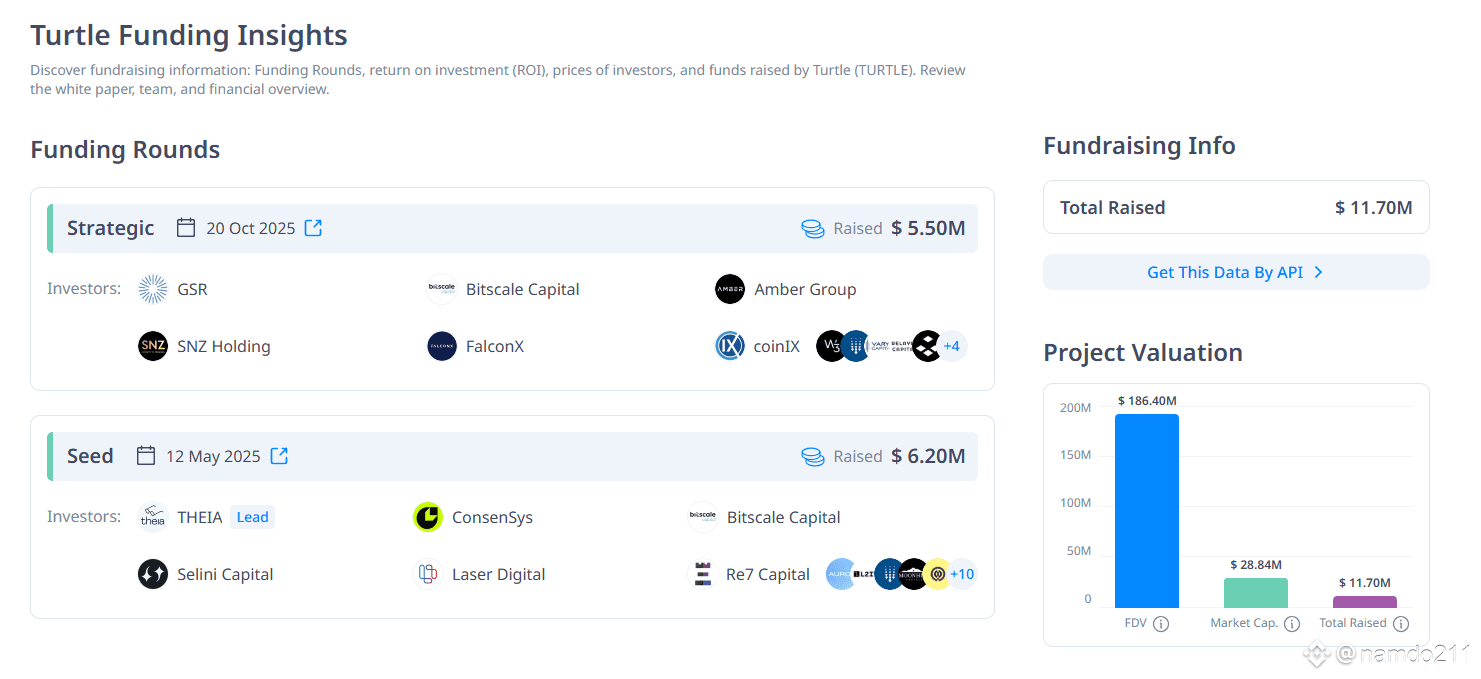The height and width of the screenshot is (679, 1481).
Task: Expand +4 more Strategic investors
Action: tap(952, 346)
